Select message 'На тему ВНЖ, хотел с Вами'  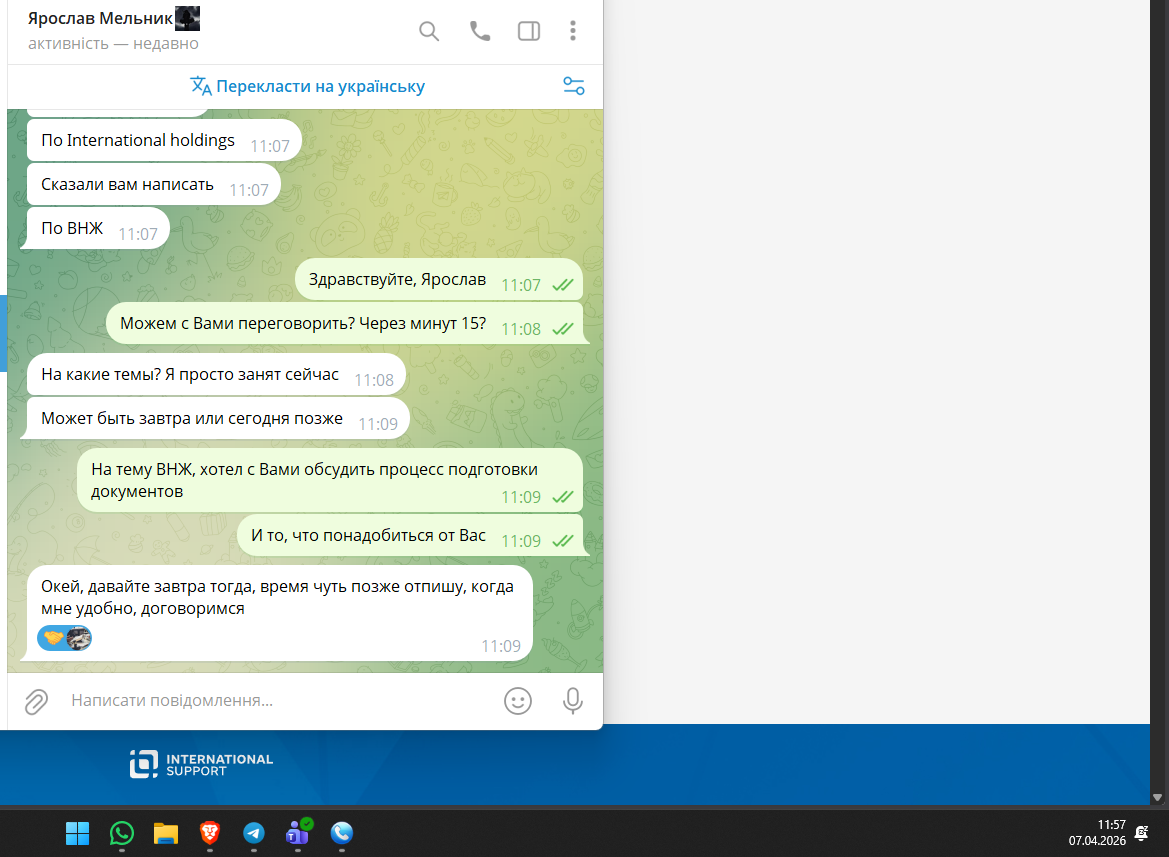[x=330, y=481]
